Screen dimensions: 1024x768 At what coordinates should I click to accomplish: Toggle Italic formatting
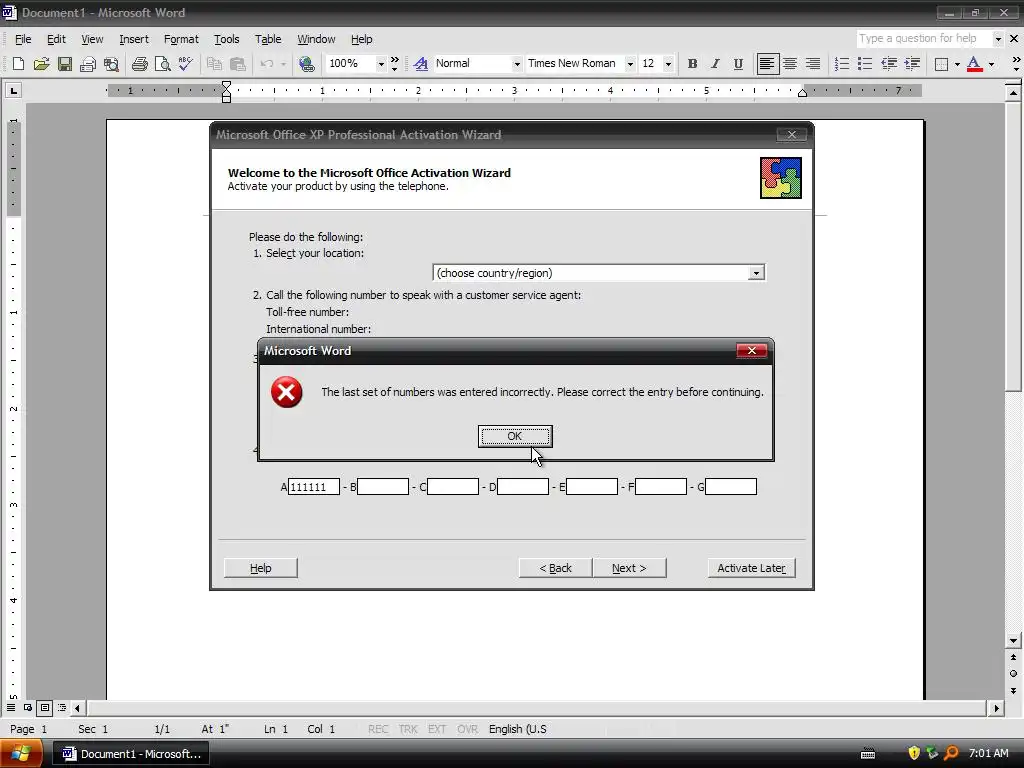pos(715,63)
